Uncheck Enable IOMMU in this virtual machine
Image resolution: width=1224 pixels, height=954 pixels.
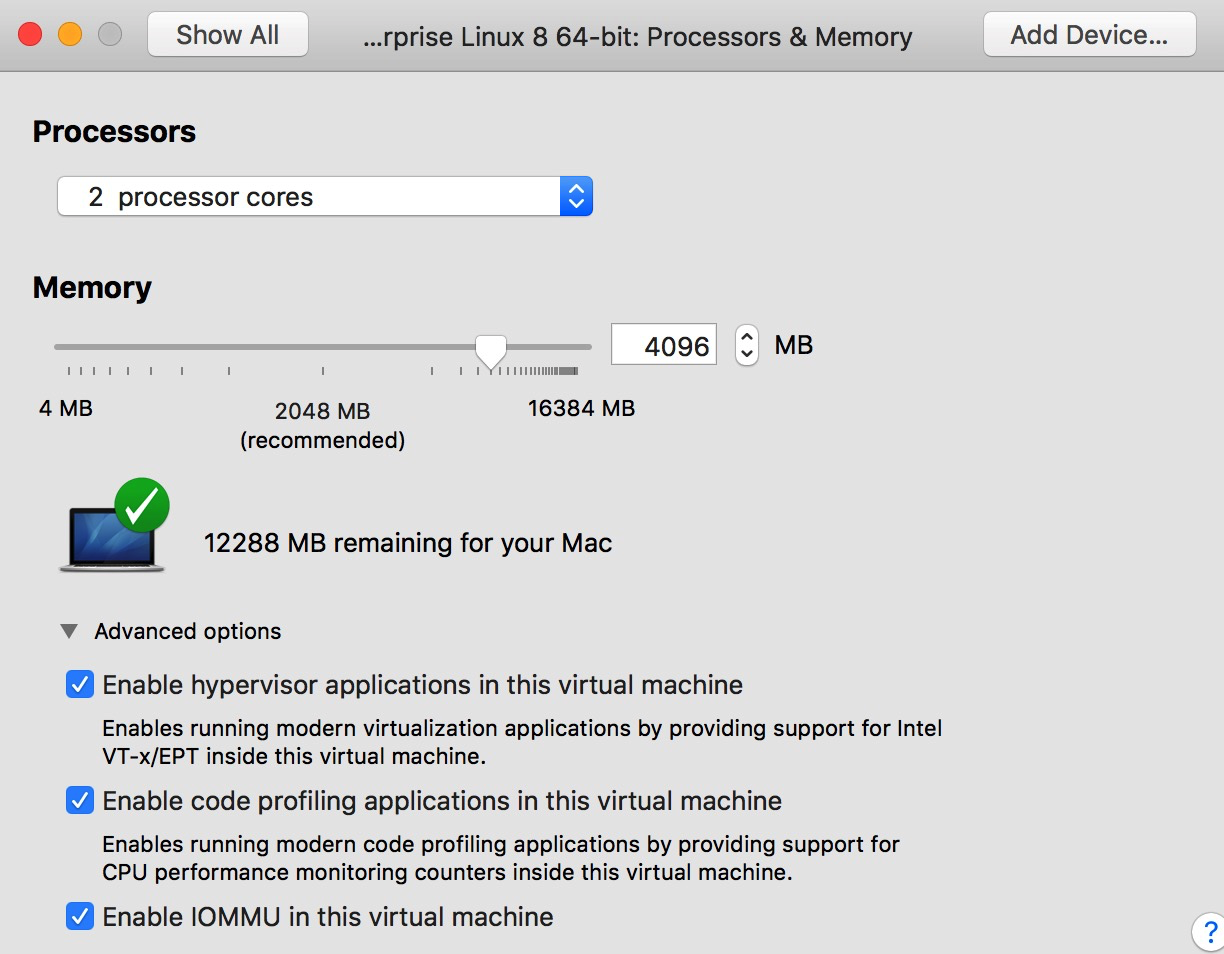80,916
